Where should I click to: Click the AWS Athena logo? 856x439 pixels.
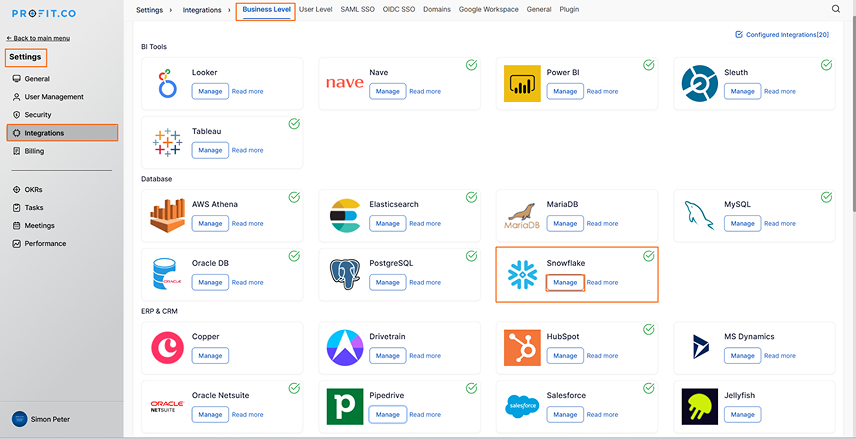tap(168, 216)
